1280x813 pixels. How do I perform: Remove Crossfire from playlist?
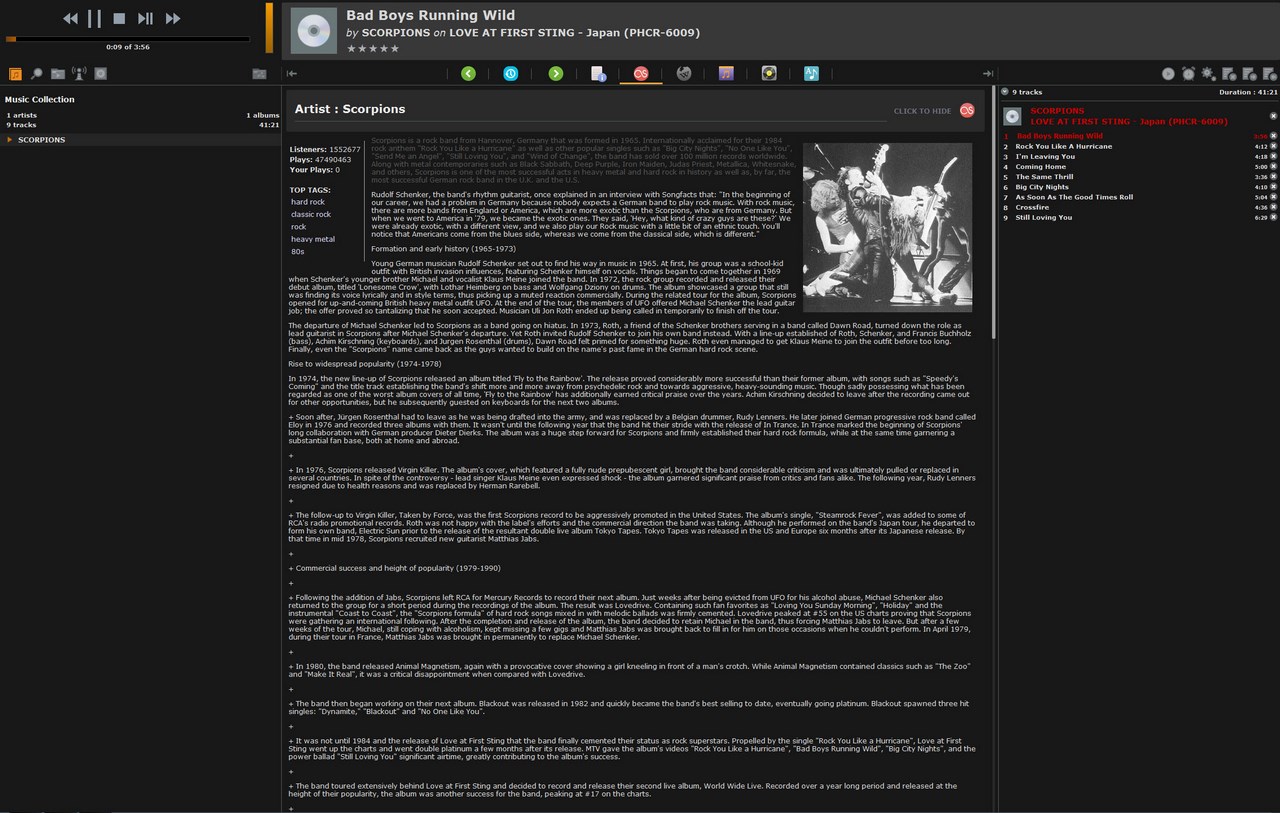coord(1273,207)
